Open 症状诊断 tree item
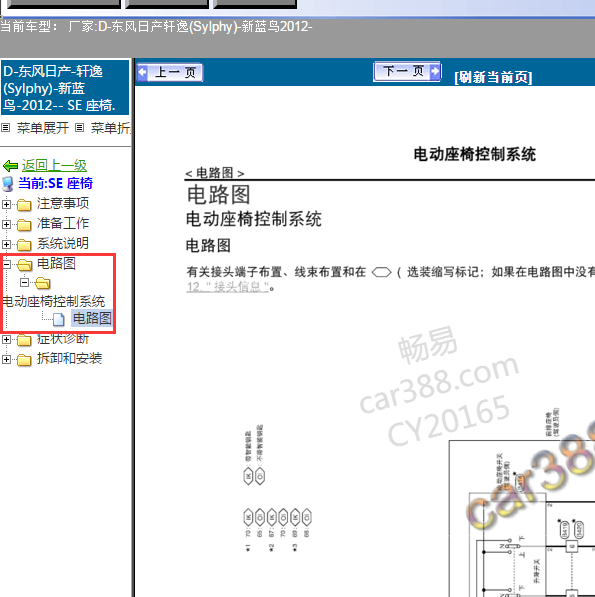The height and width of the screenshot is (597, 595). [x=63, y=338]
